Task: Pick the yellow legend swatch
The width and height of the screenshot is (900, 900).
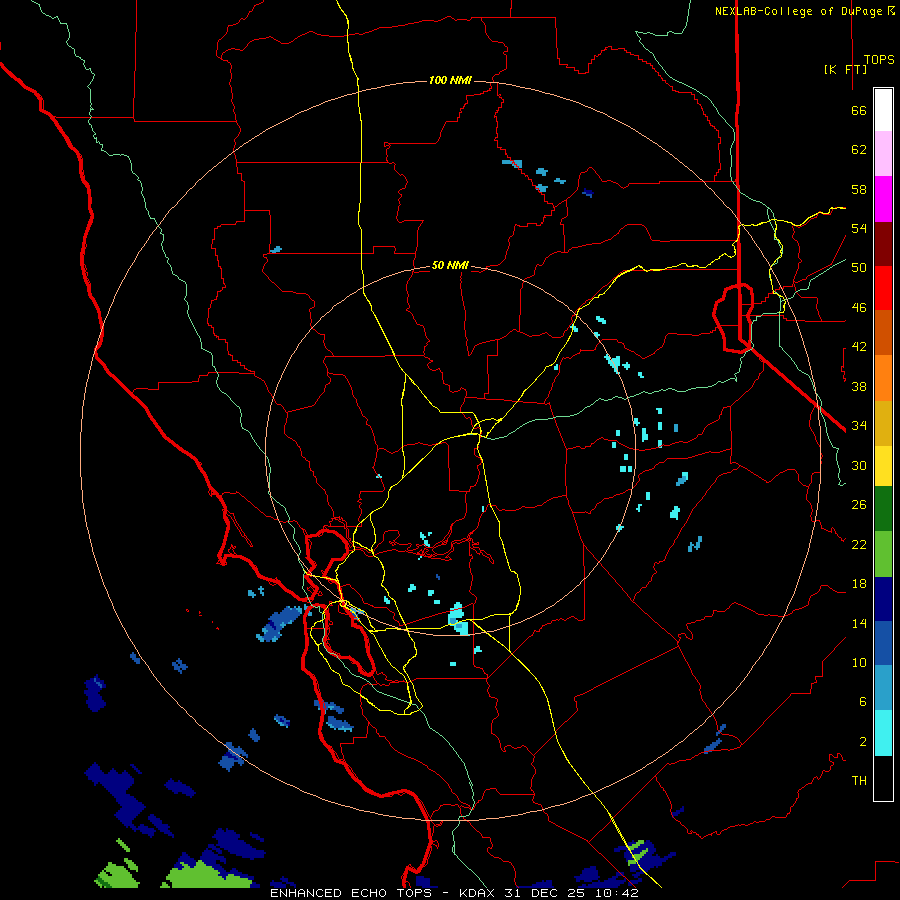Action: click(883, 466)
